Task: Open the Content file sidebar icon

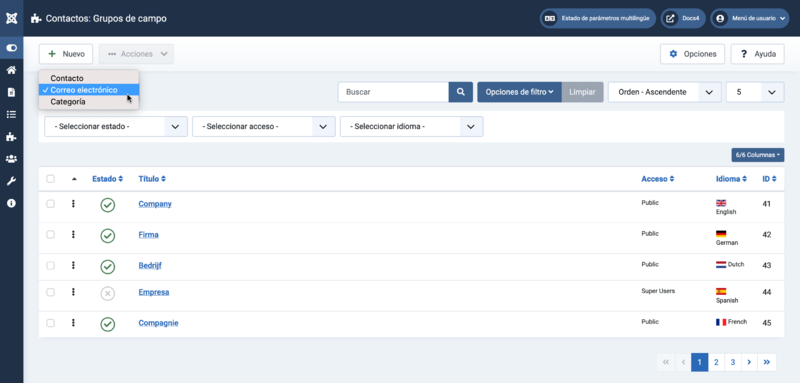Action: pos(11,92)
